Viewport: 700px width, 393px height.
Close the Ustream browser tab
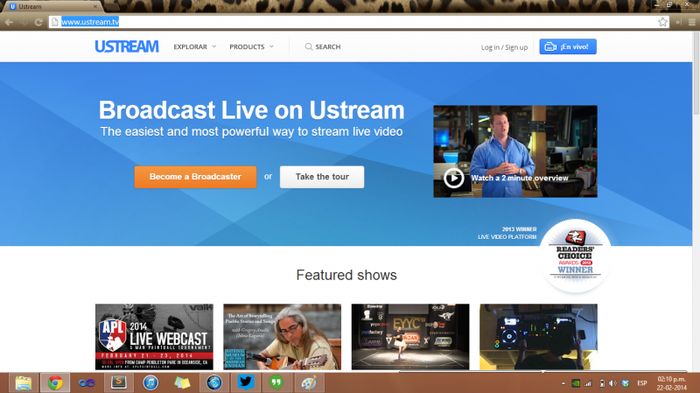click(95, 7)
